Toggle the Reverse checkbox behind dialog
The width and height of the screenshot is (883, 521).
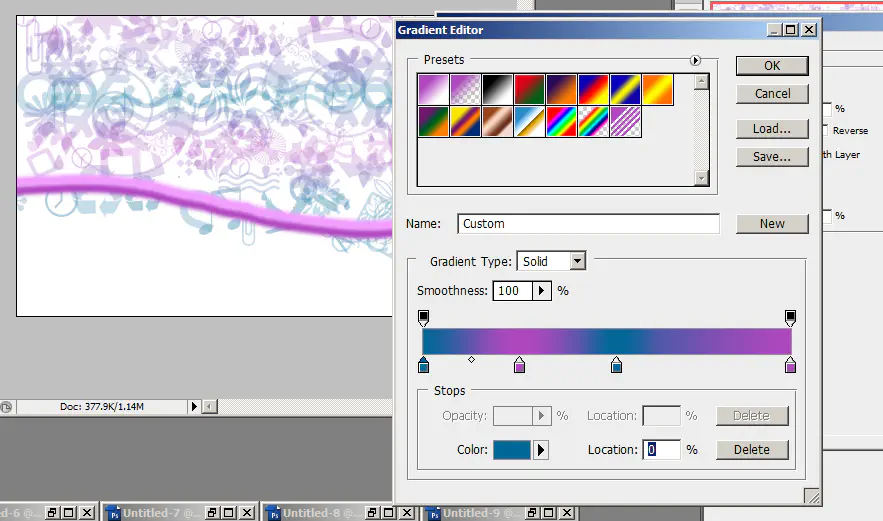pyautogui.click(x=824, y=130)
